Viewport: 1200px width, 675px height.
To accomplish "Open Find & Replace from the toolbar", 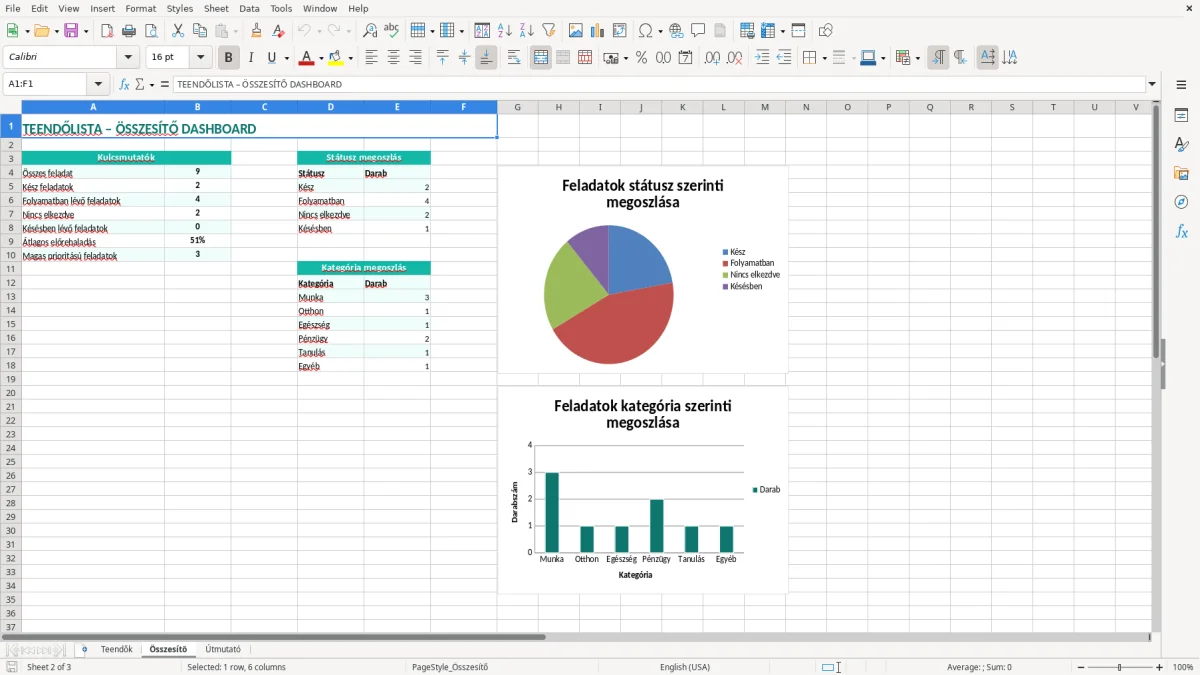I will pos(370,31).
